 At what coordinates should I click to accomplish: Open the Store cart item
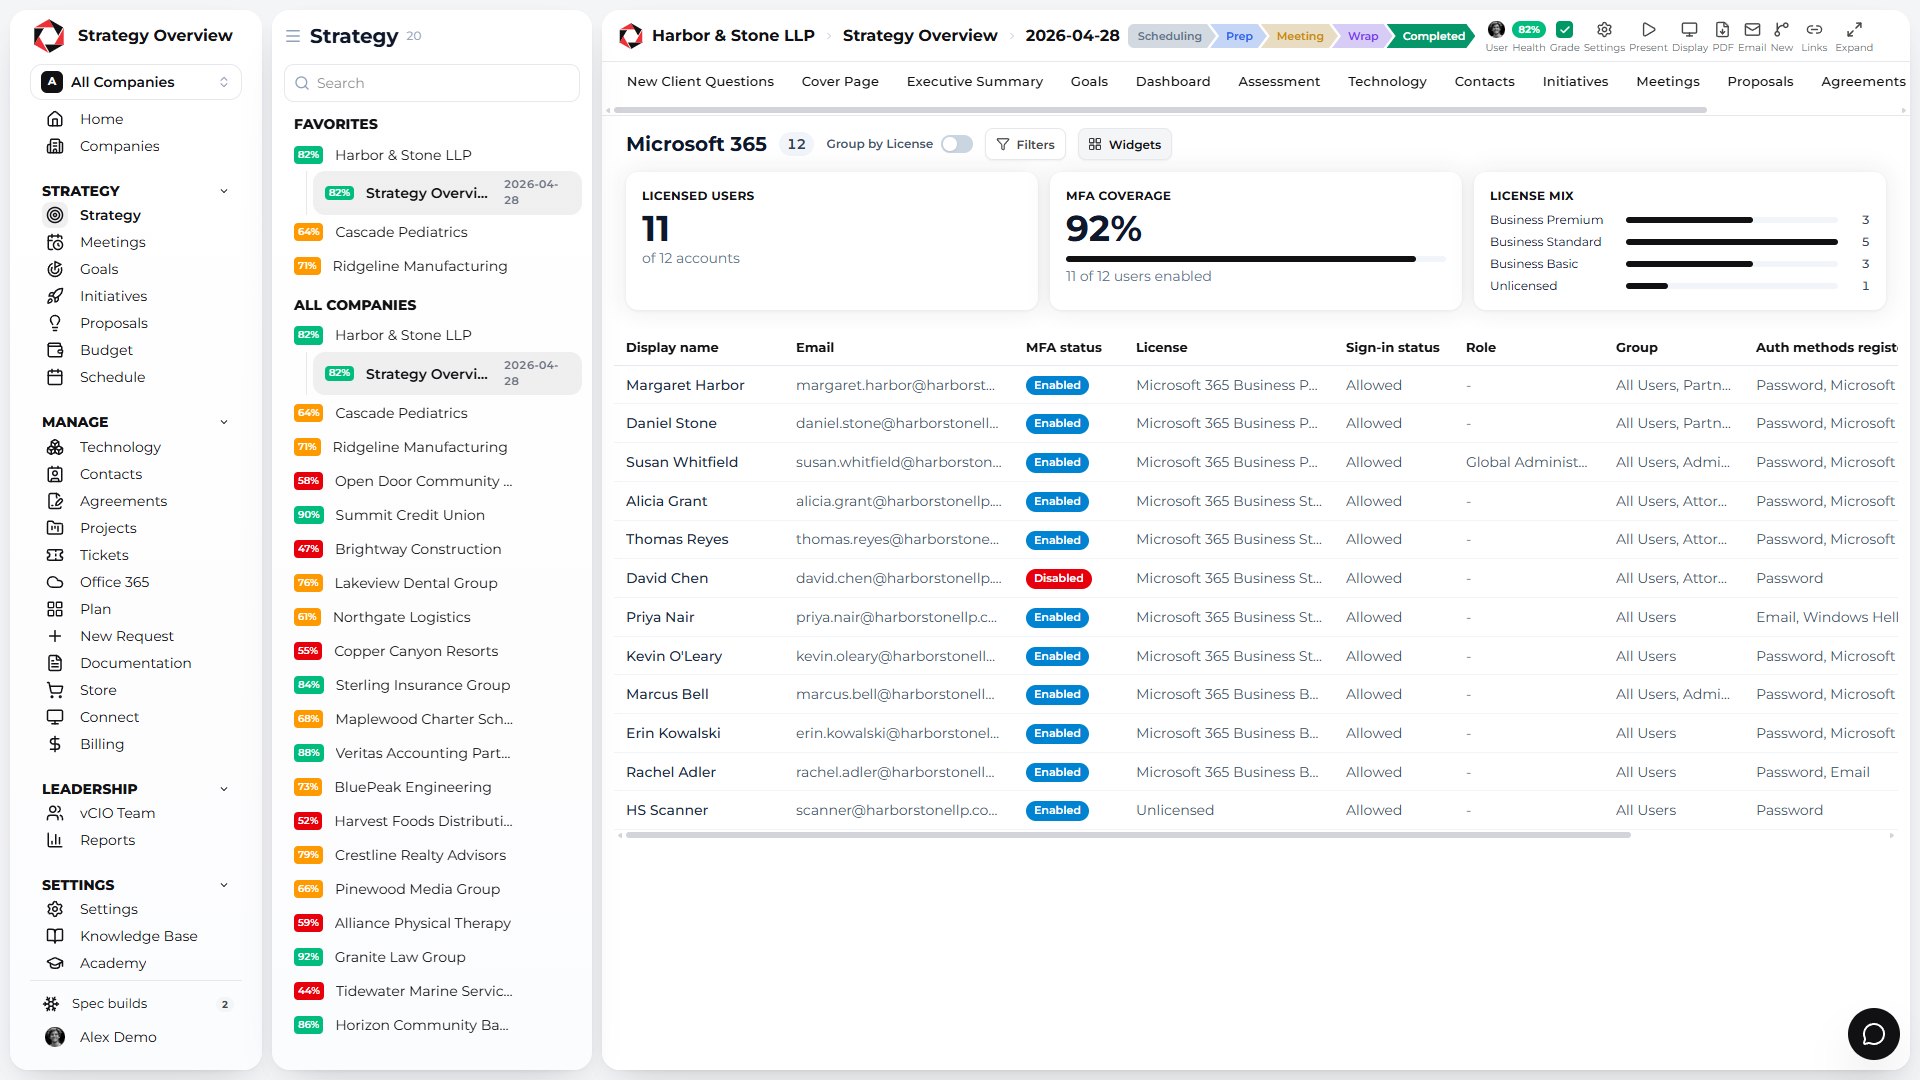(98, 690)
